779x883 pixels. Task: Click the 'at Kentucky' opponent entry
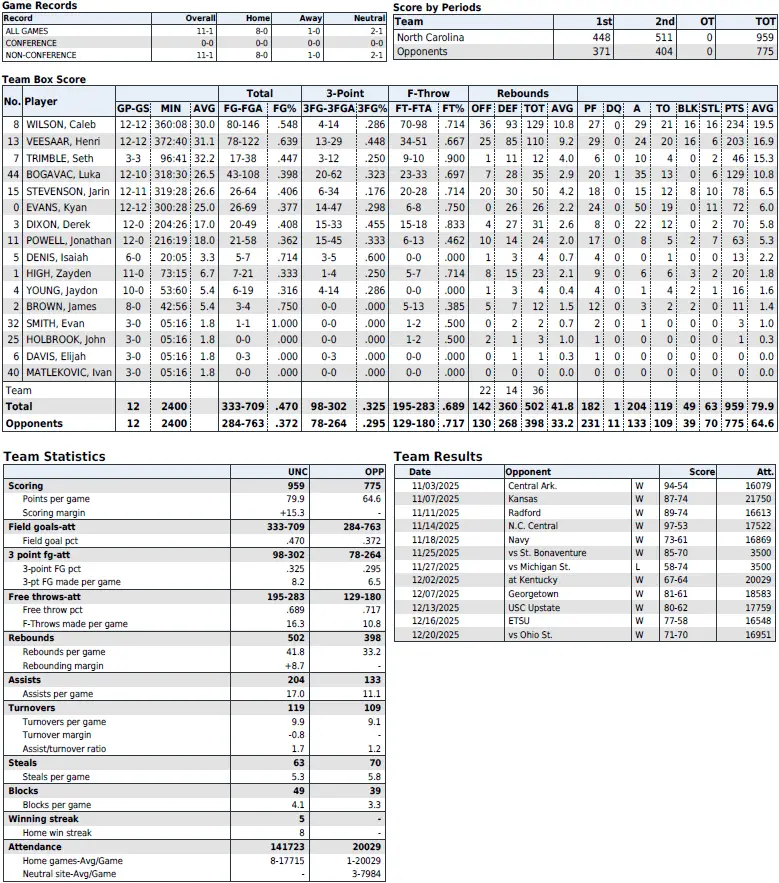click(x=530, y=580)
